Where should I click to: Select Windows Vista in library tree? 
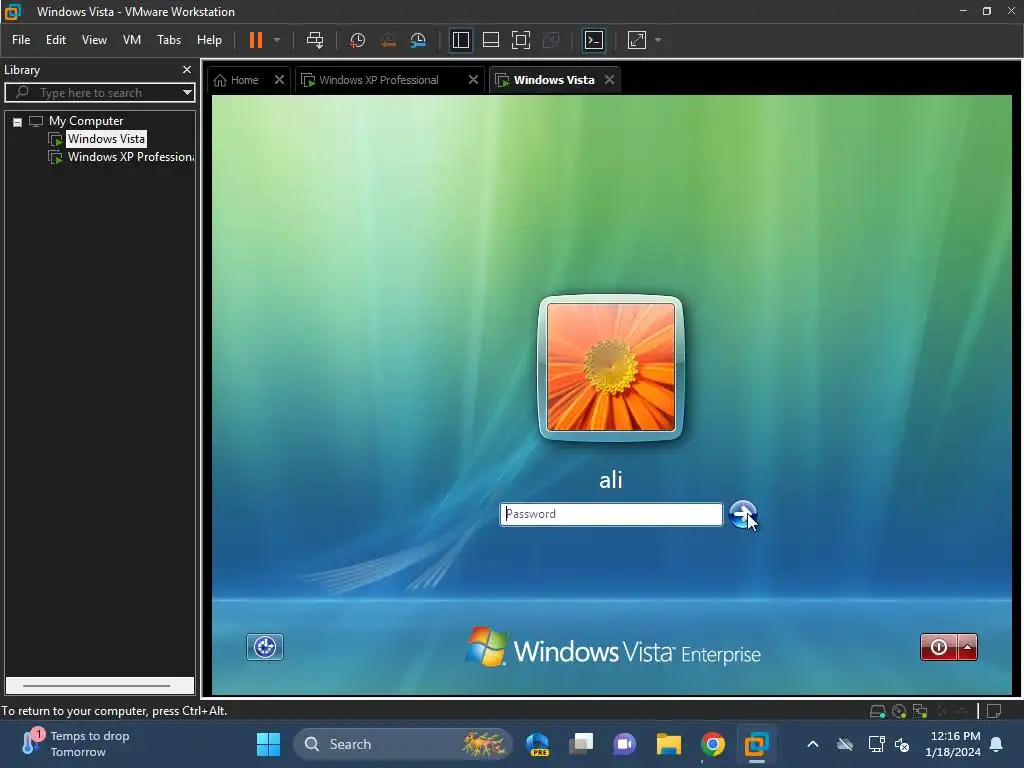point(106,138)
